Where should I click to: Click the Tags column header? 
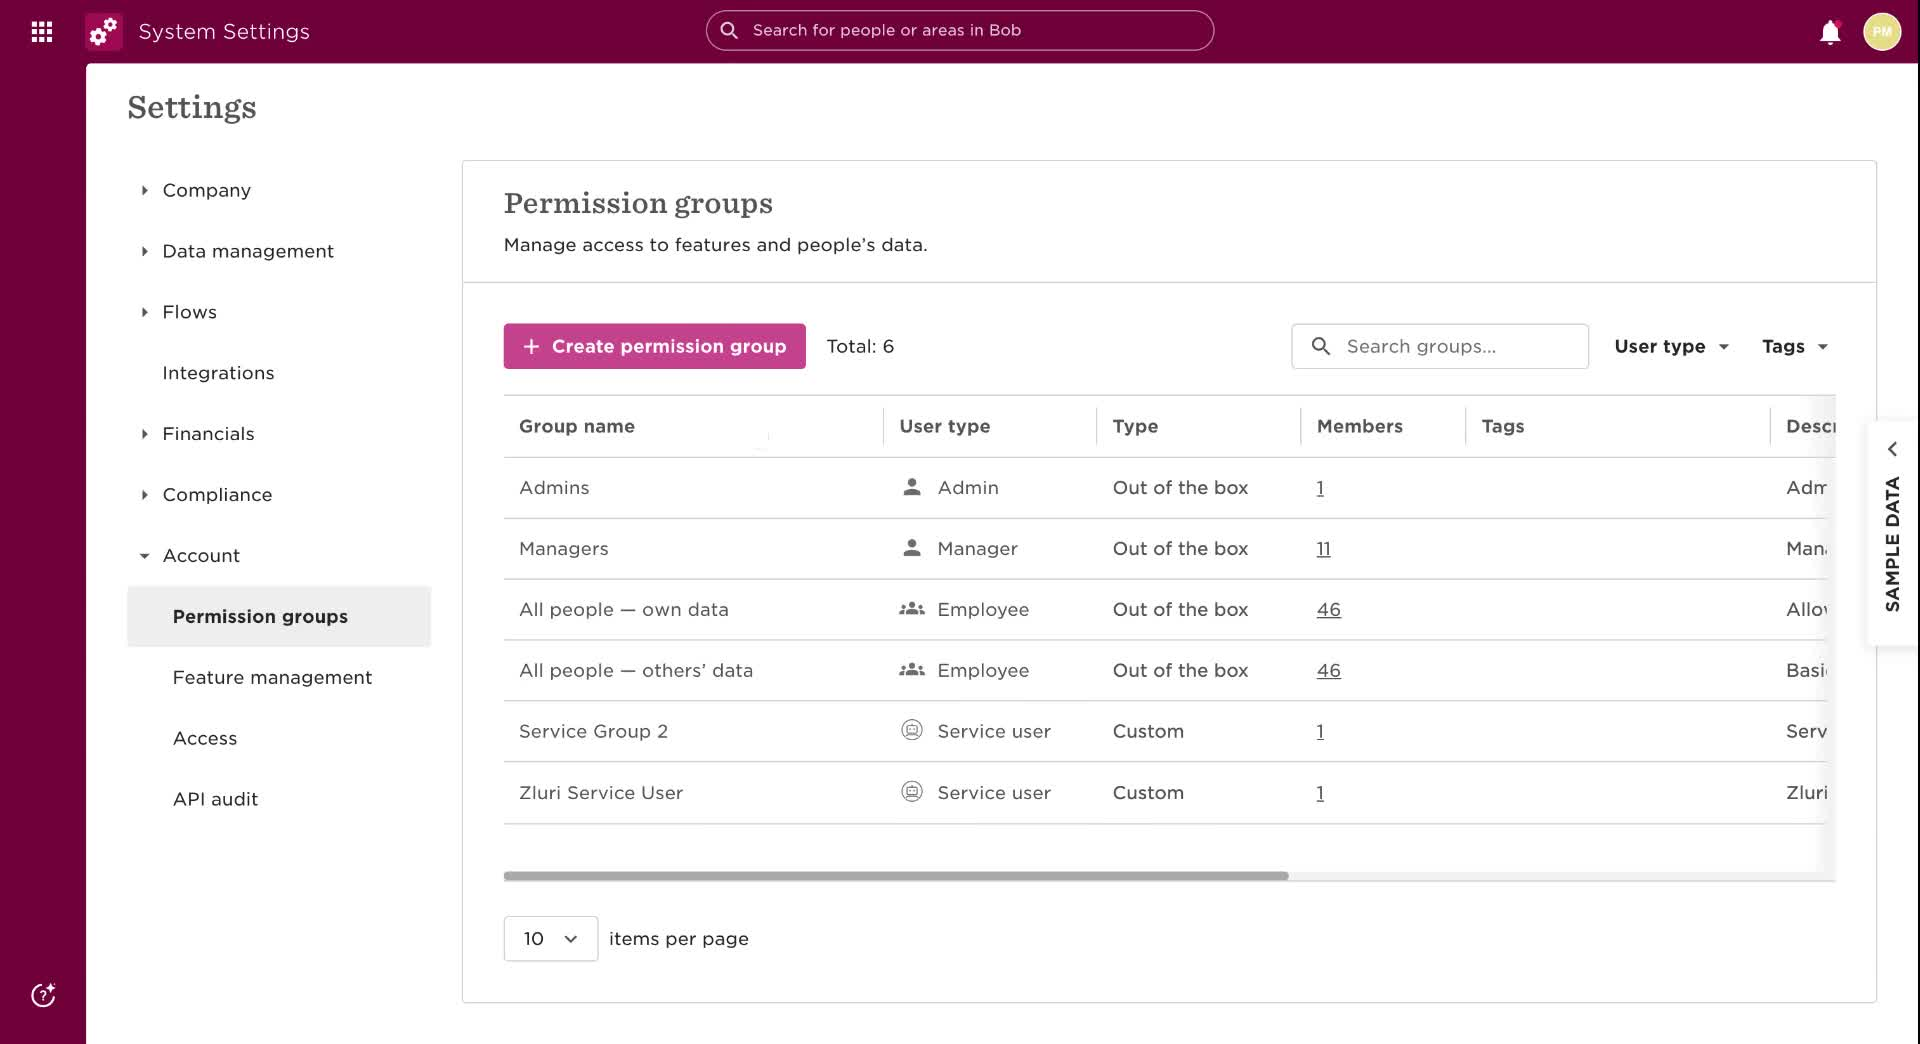(x=1502, y=426)
